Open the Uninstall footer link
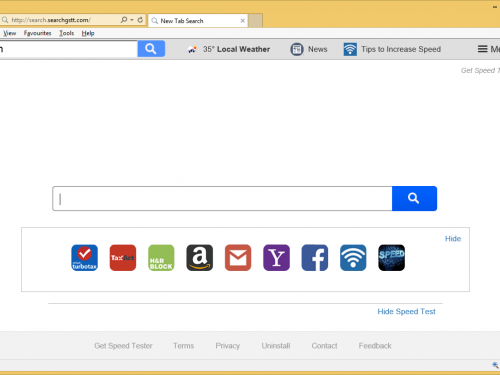 coord(276,346)
